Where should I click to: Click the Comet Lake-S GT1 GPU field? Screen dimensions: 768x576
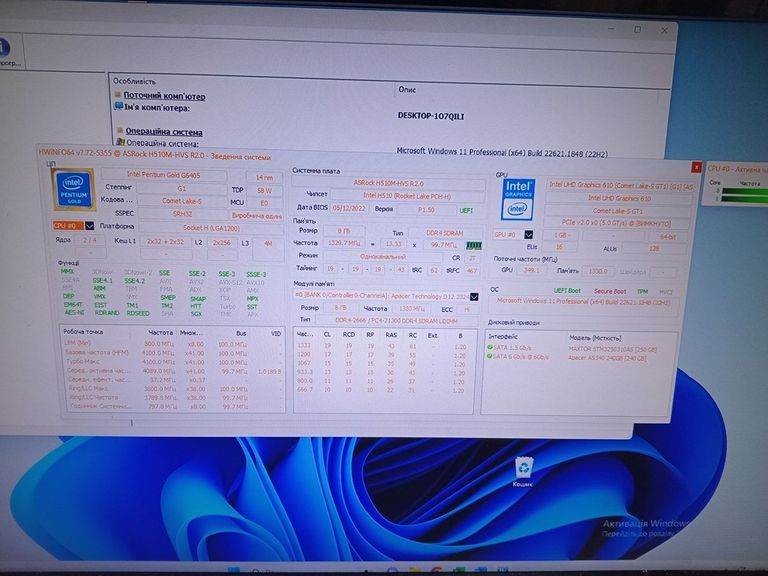pyautogui.click(x=617, y=211)
